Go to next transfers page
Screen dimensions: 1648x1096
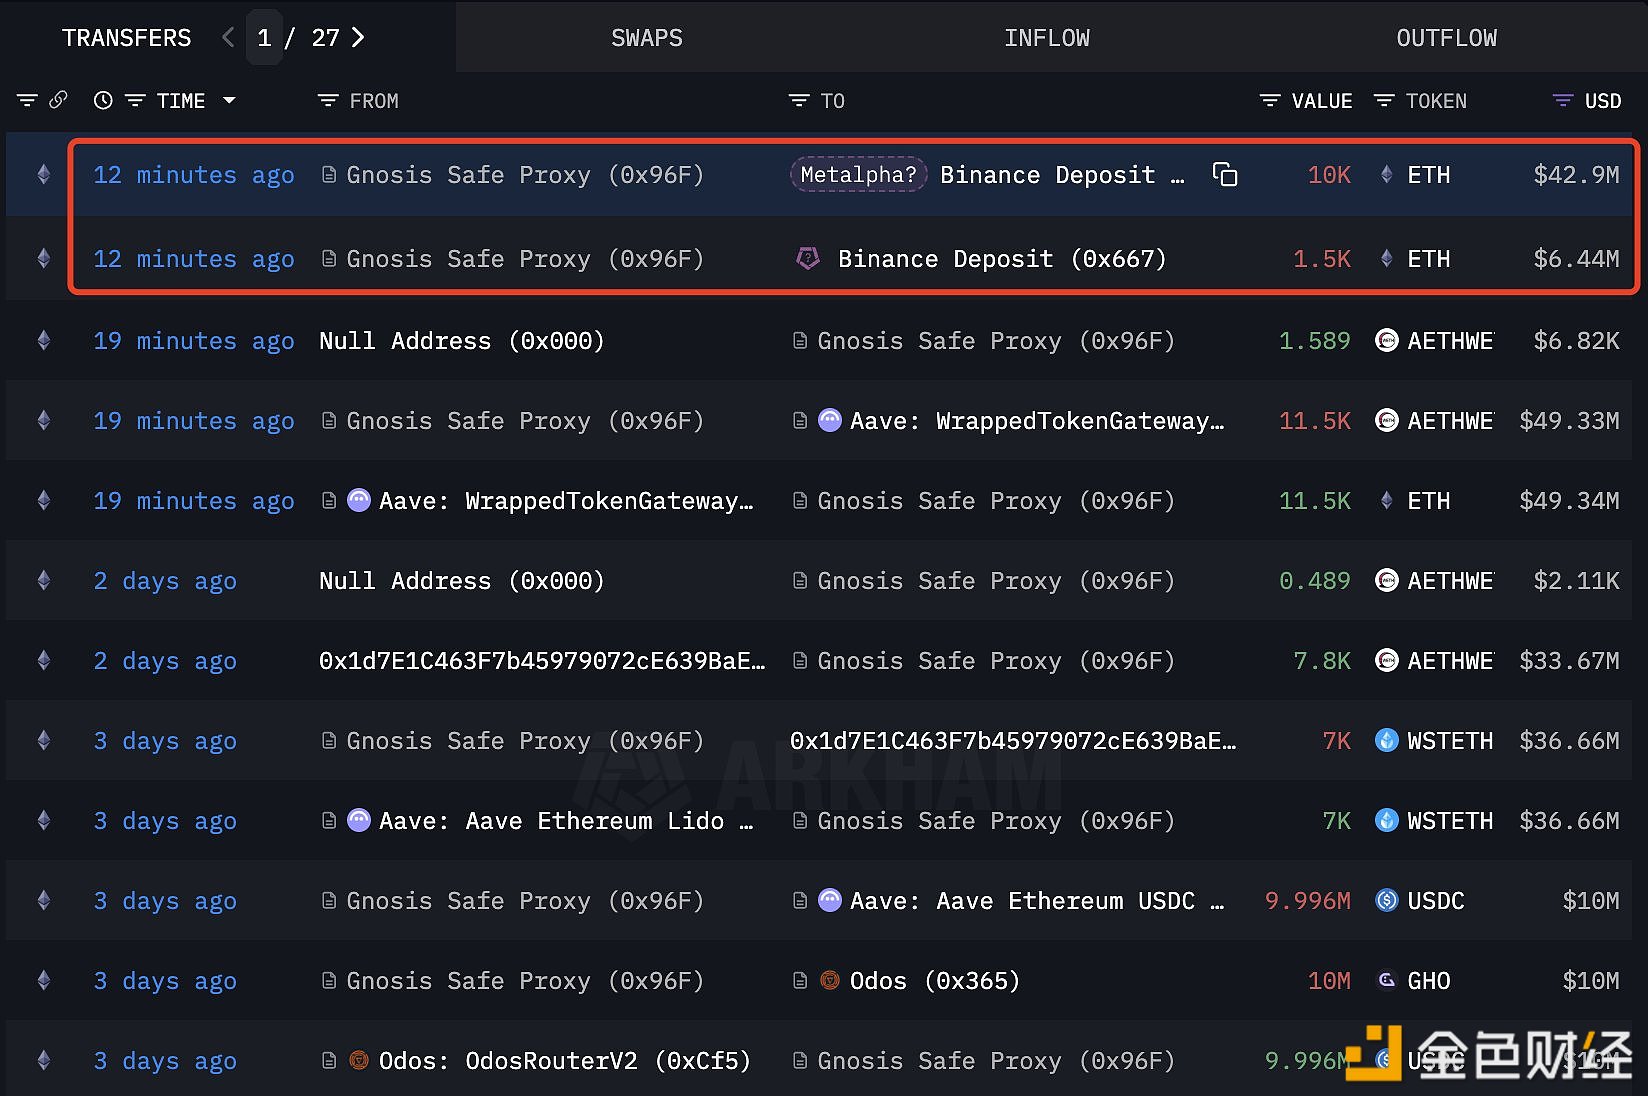pyautogui.click(x=359, y=38)
